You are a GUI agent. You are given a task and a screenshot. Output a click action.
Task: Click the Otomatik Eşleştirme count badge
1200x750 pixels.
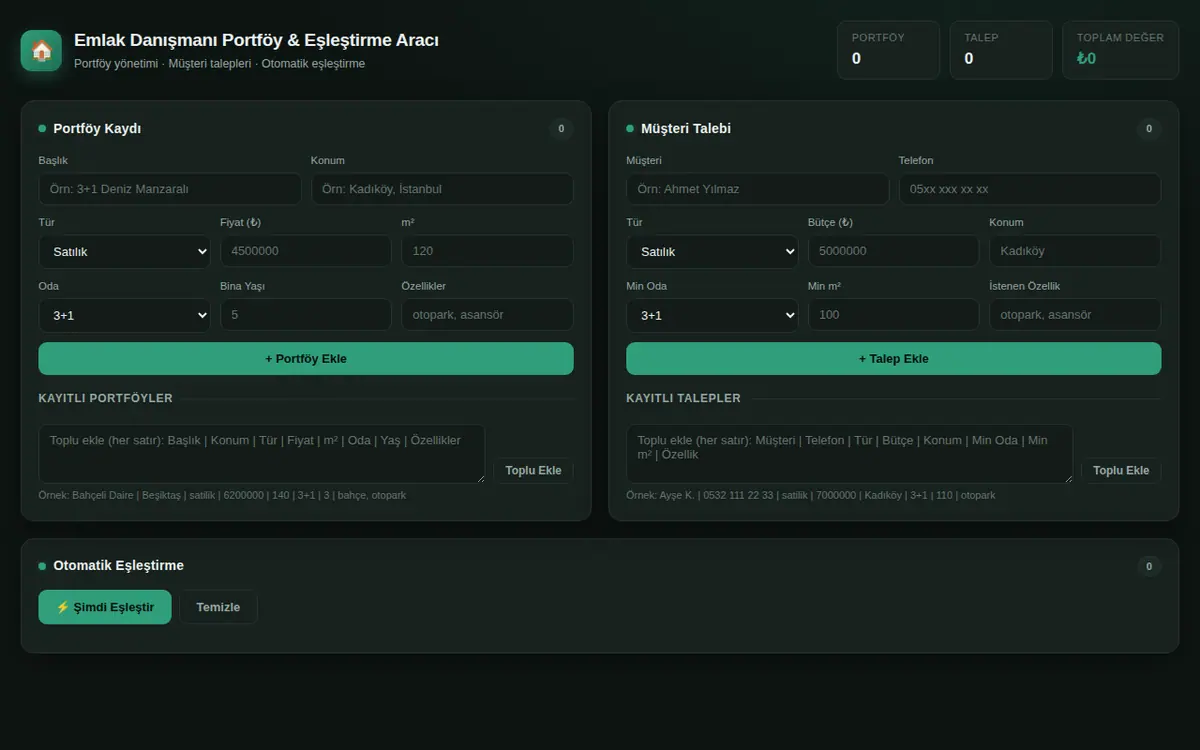pyautogui.click(x=1149, y=567)
